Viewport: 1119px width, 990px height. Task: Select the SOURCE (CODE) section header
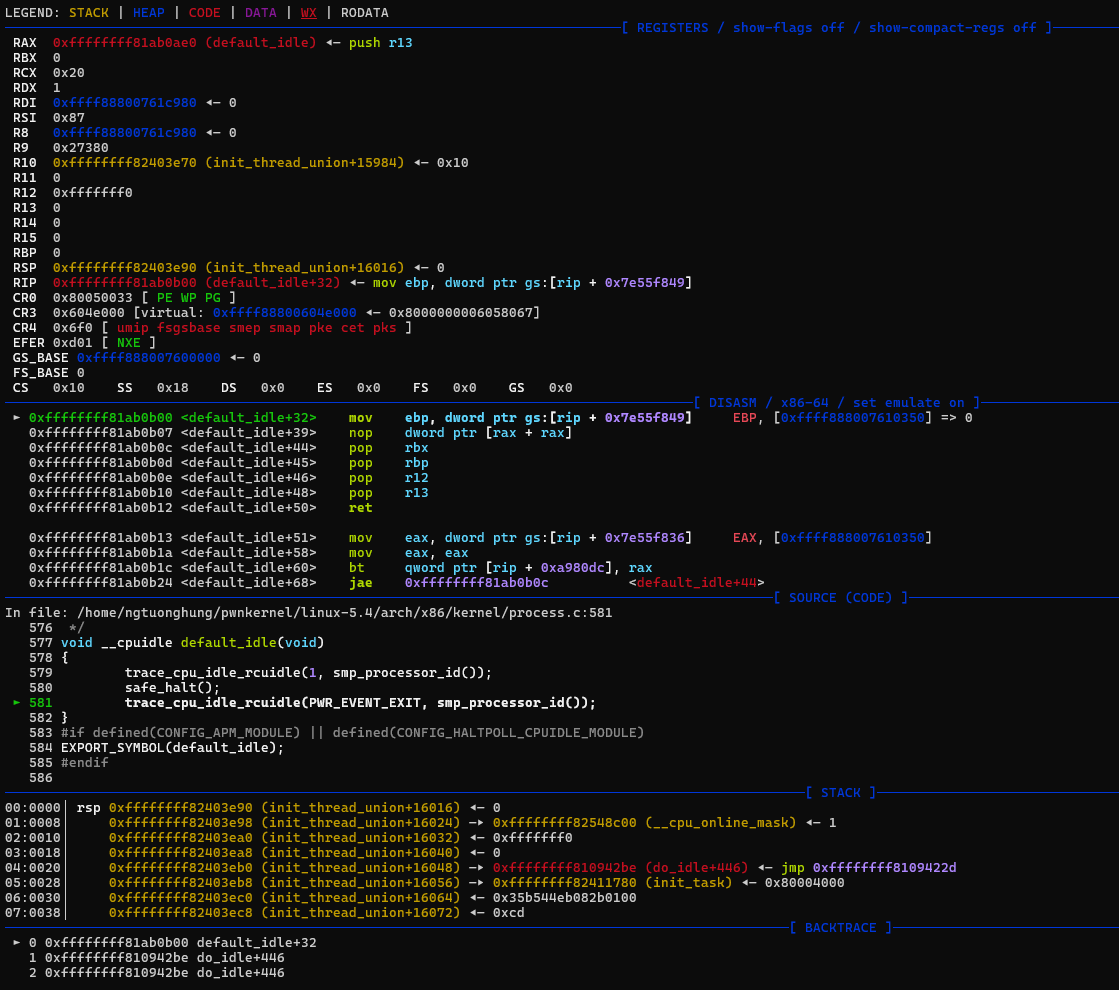(840, 598)
